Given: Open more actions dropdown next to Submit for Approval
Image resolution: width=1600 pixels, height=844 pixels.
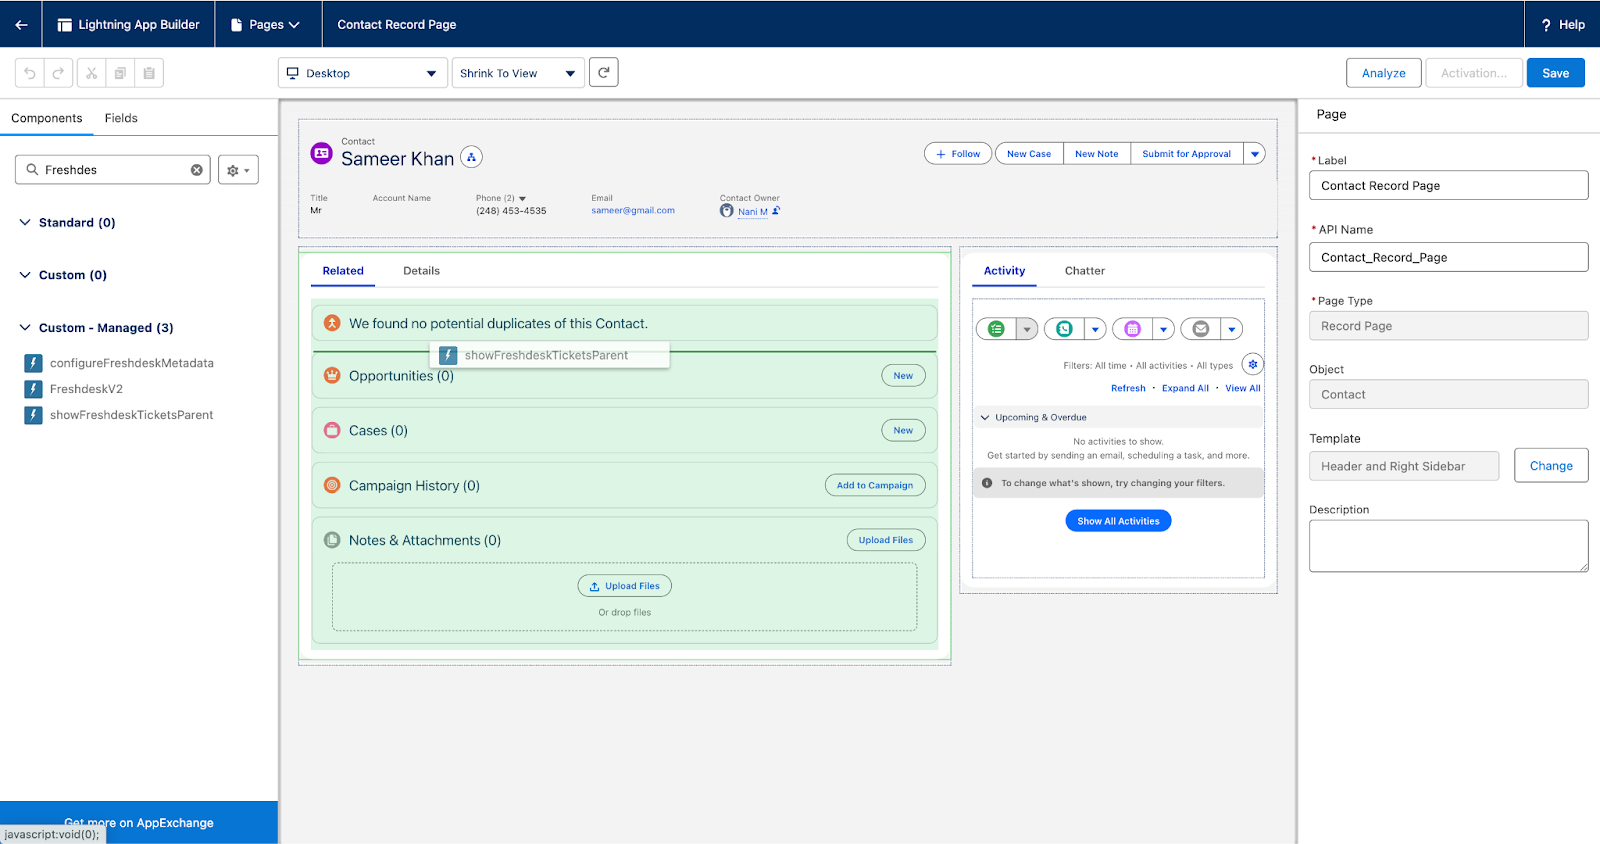Looking at the screenshot, I should point(1255,154).
